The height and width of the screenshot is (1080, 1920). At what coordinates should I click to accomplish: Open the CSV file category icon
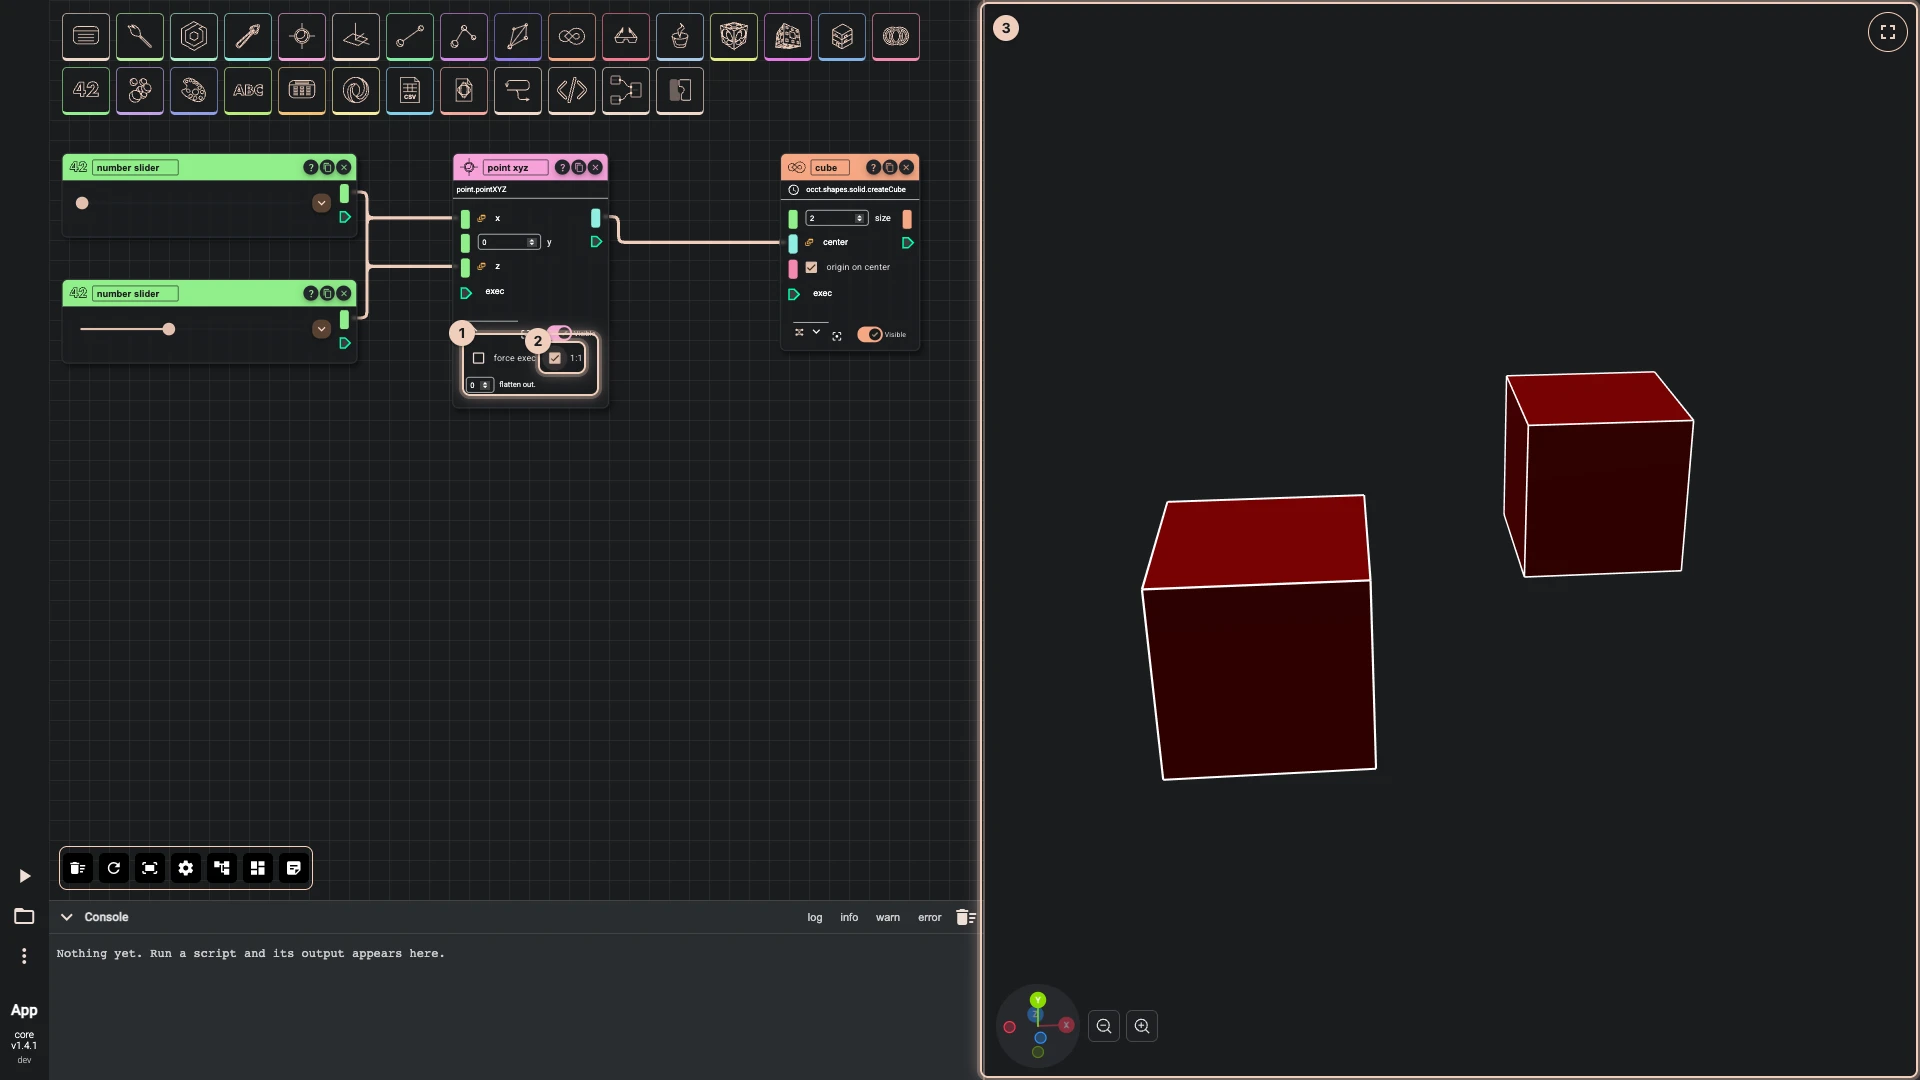tap(410, 90)
